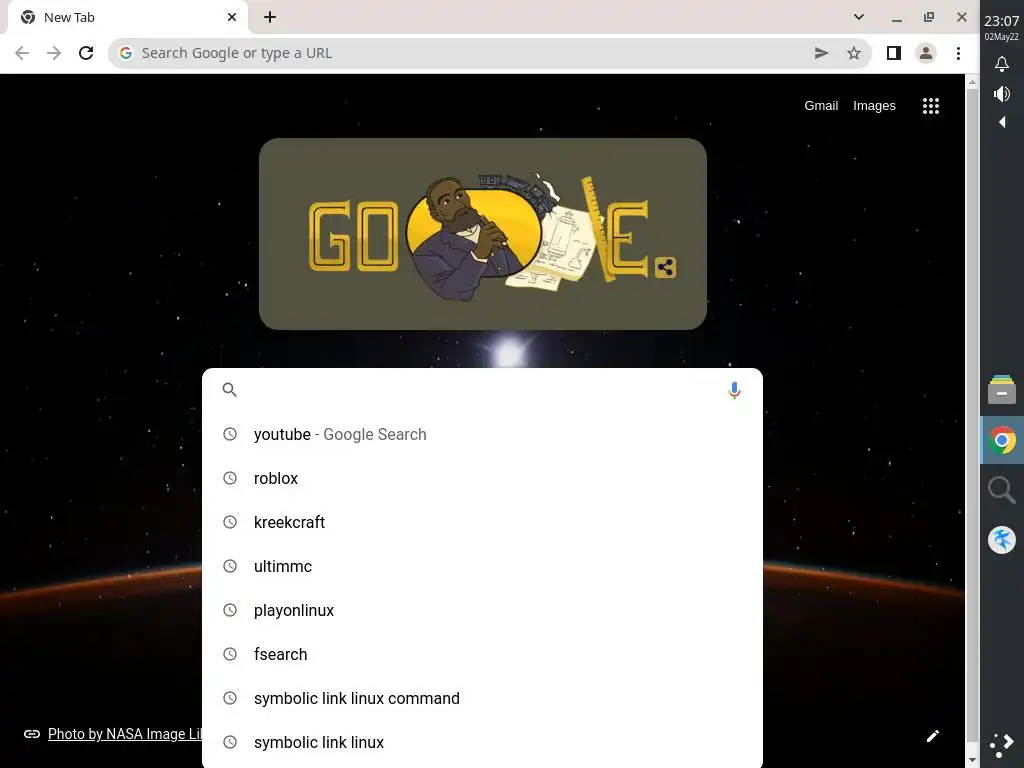Share the Google Doodle via share icon
The image size is (1024, 768).
click(665, 267)
